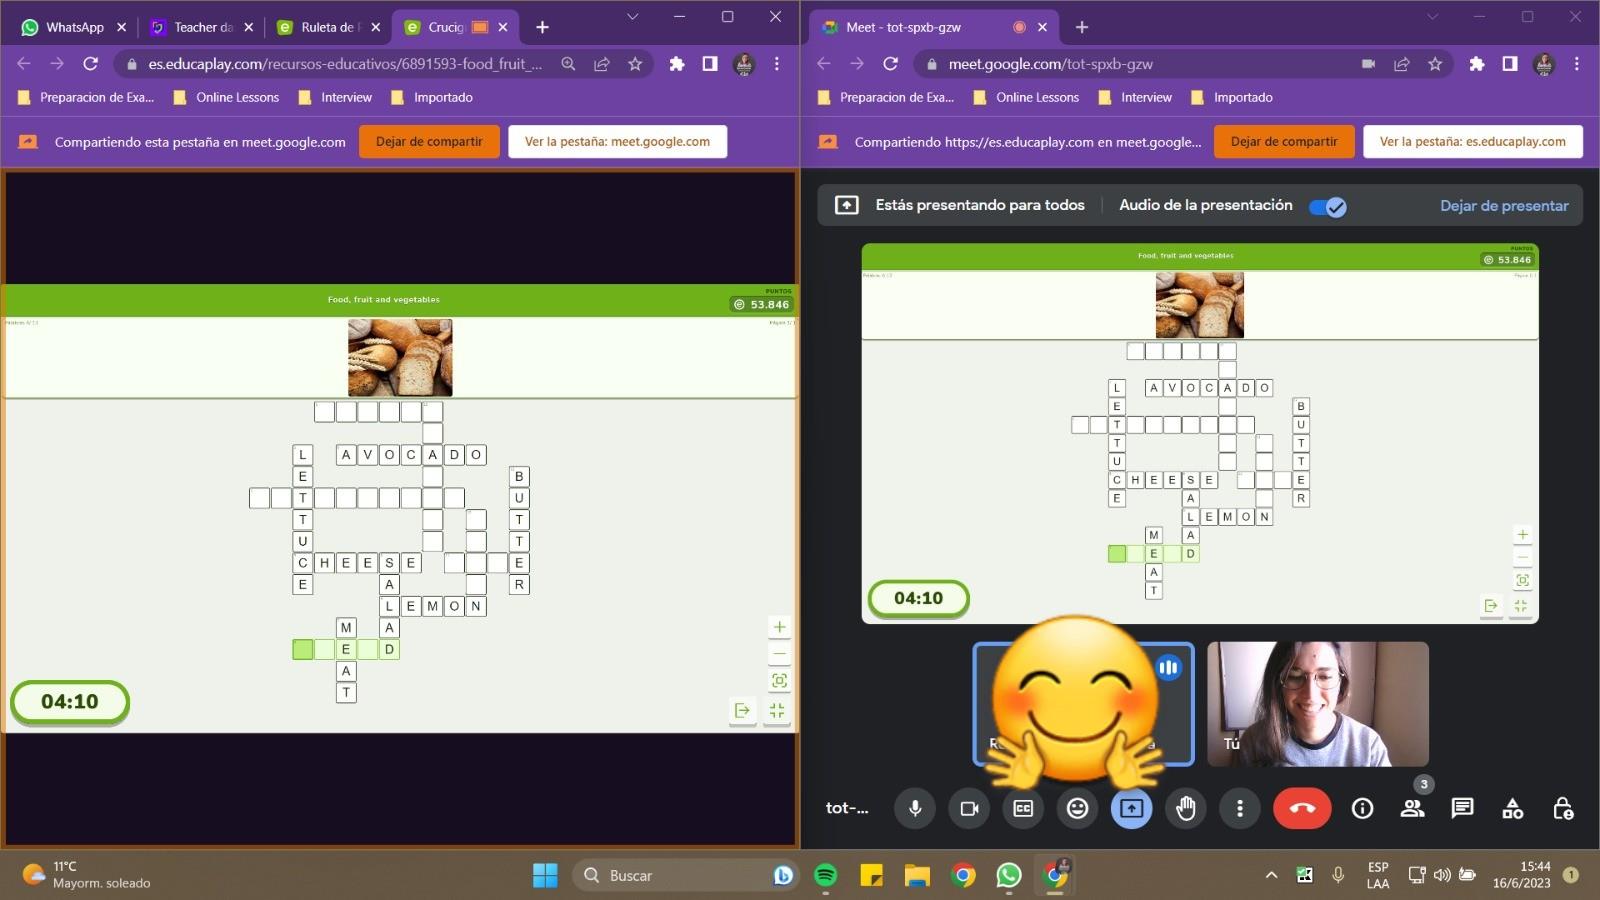This screenshot has height=900, width=1600.
Task: Hang up the Google Meet call
Action: pos(1301,808)
